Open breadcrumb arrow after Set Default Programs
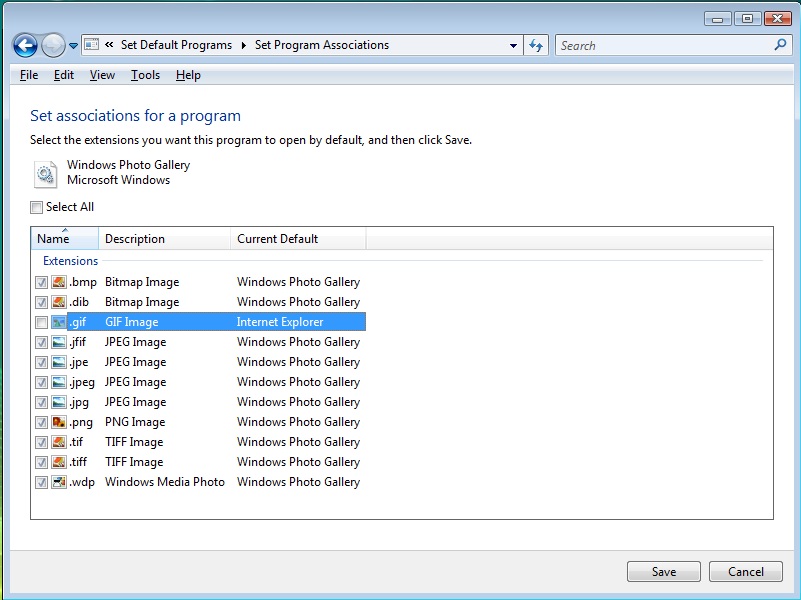 pyautogui.click(x=244, y=45)
